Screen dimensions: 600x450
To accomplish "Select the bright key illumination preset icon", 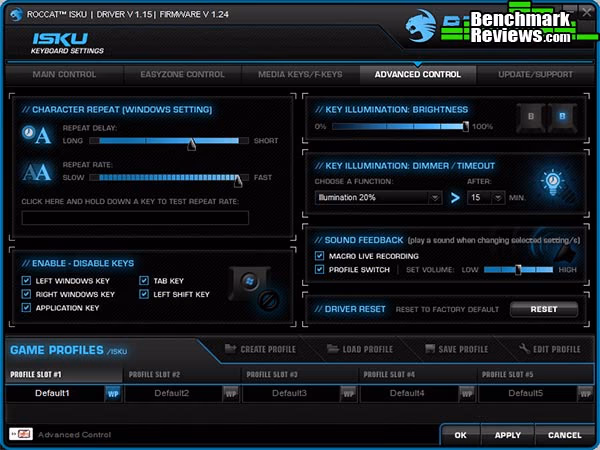I will point(562,117).
